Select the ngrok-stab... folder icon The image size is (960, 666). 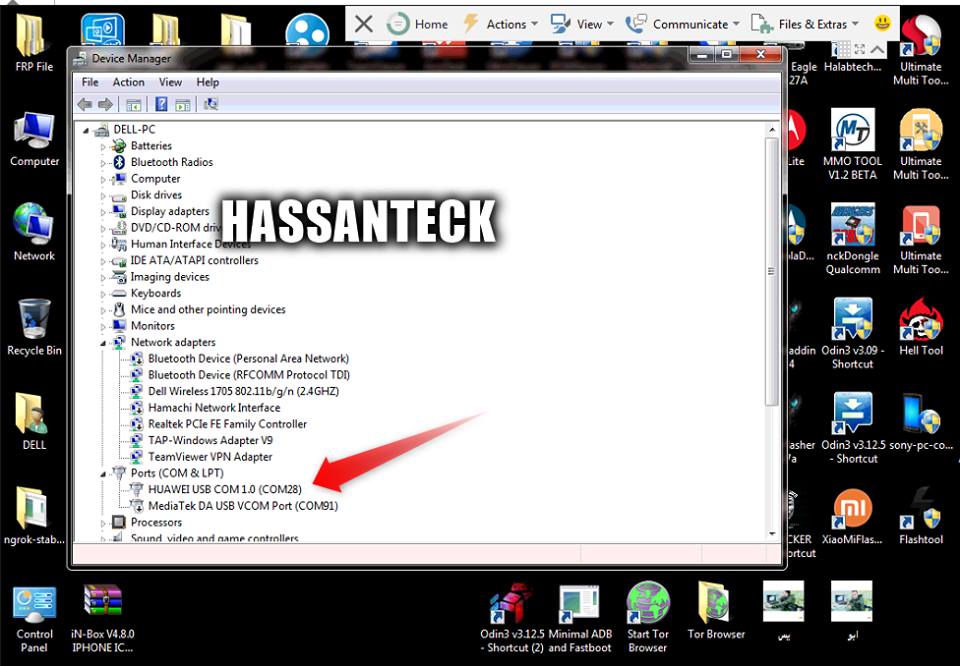(34, 516)
